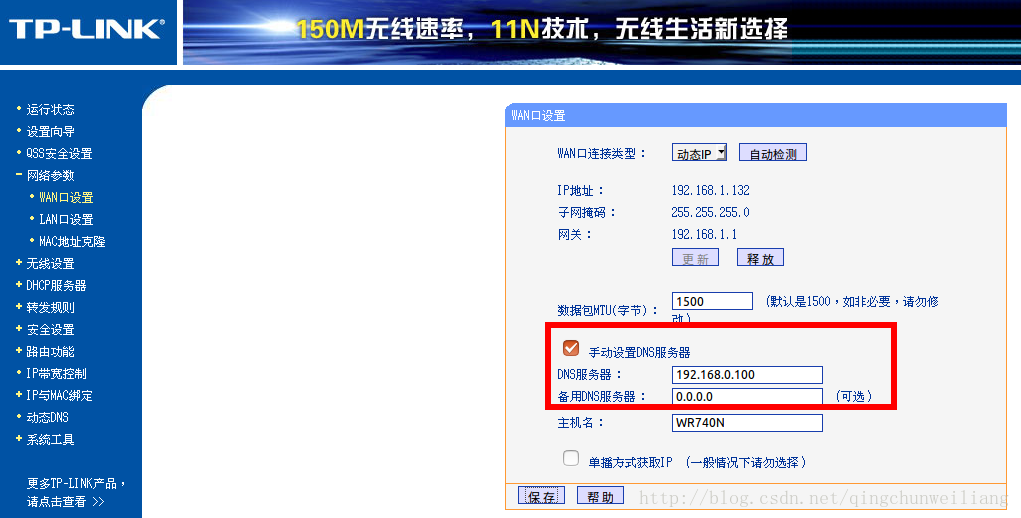This screenshot has width=1021, height=518.
Task: Follow the 更多TP-LINK产品 link
Action: [76, 493]
